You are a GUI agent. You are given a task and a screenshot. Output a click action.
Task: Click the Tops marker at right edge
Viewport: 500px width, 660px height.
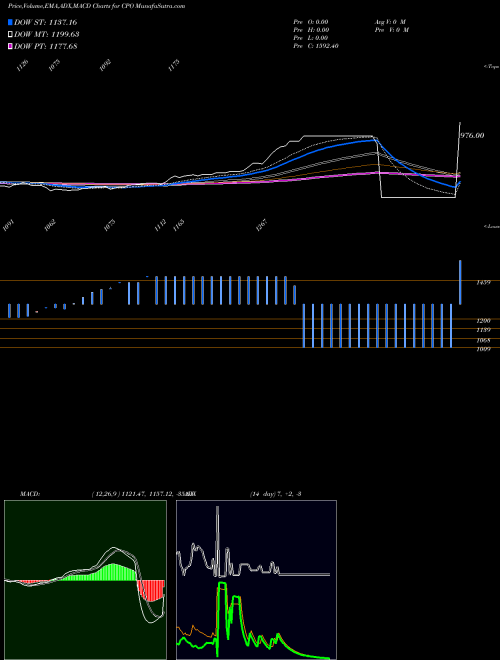point(492,67)
